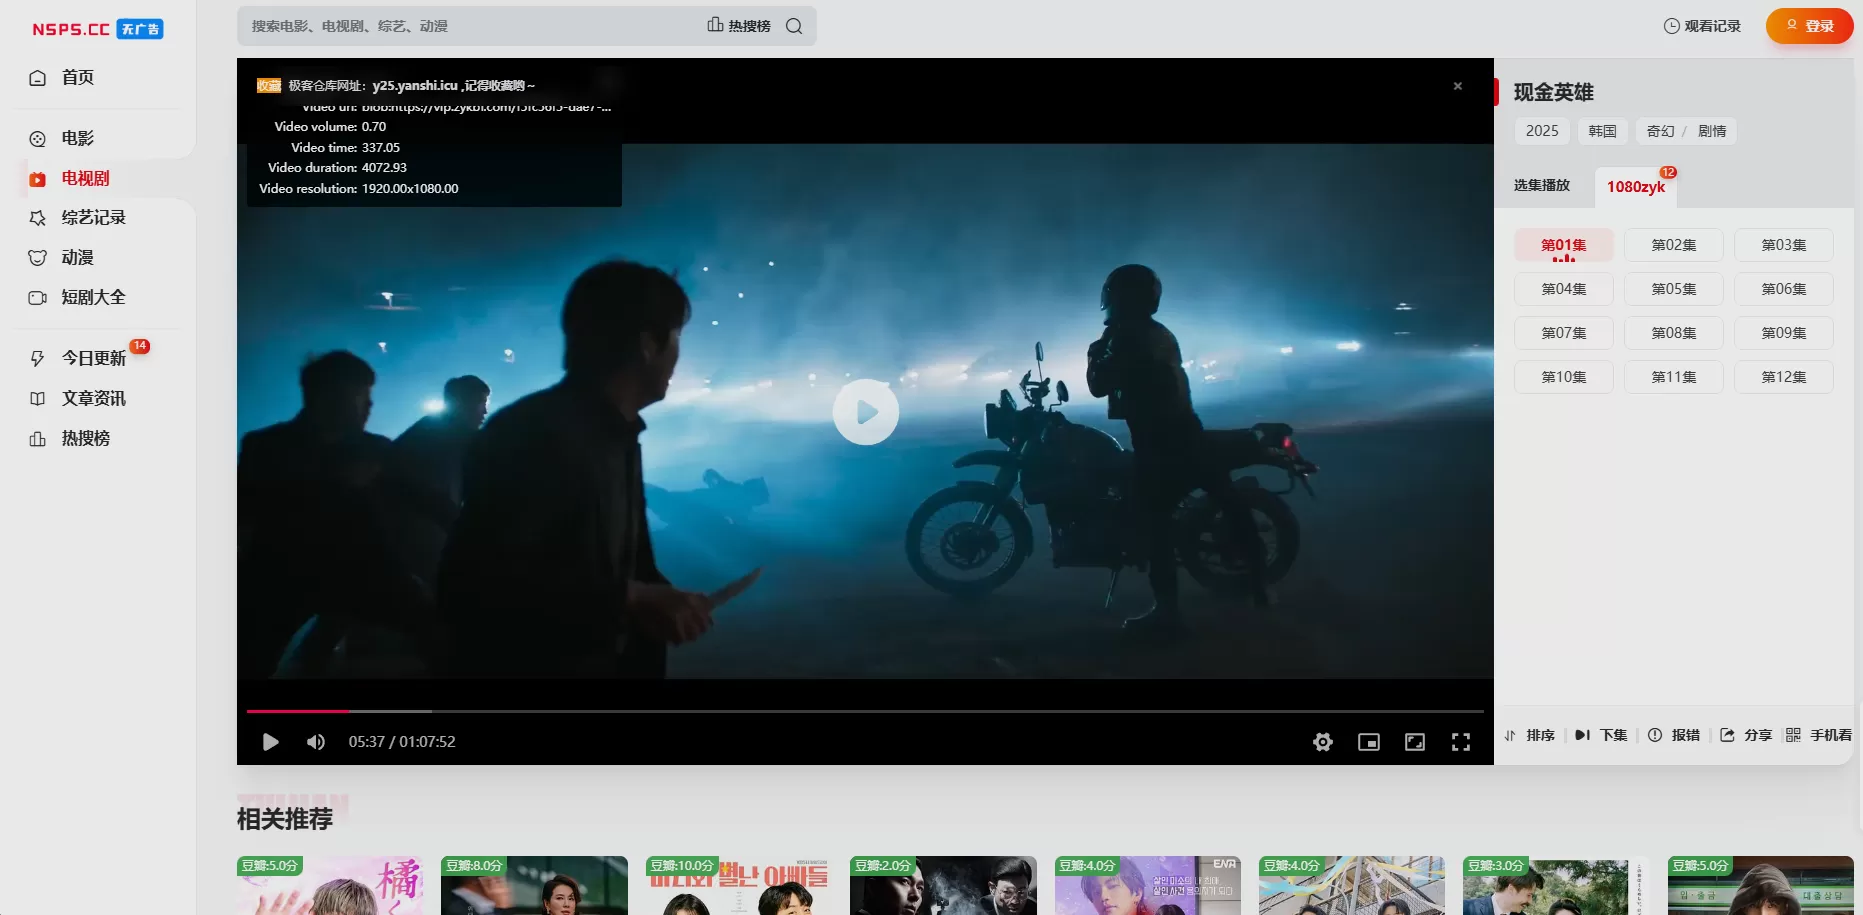The height and width of the screenshot is (915, 1863).
Task: Click the search magnifier icon
Action: tap(794, 26)
